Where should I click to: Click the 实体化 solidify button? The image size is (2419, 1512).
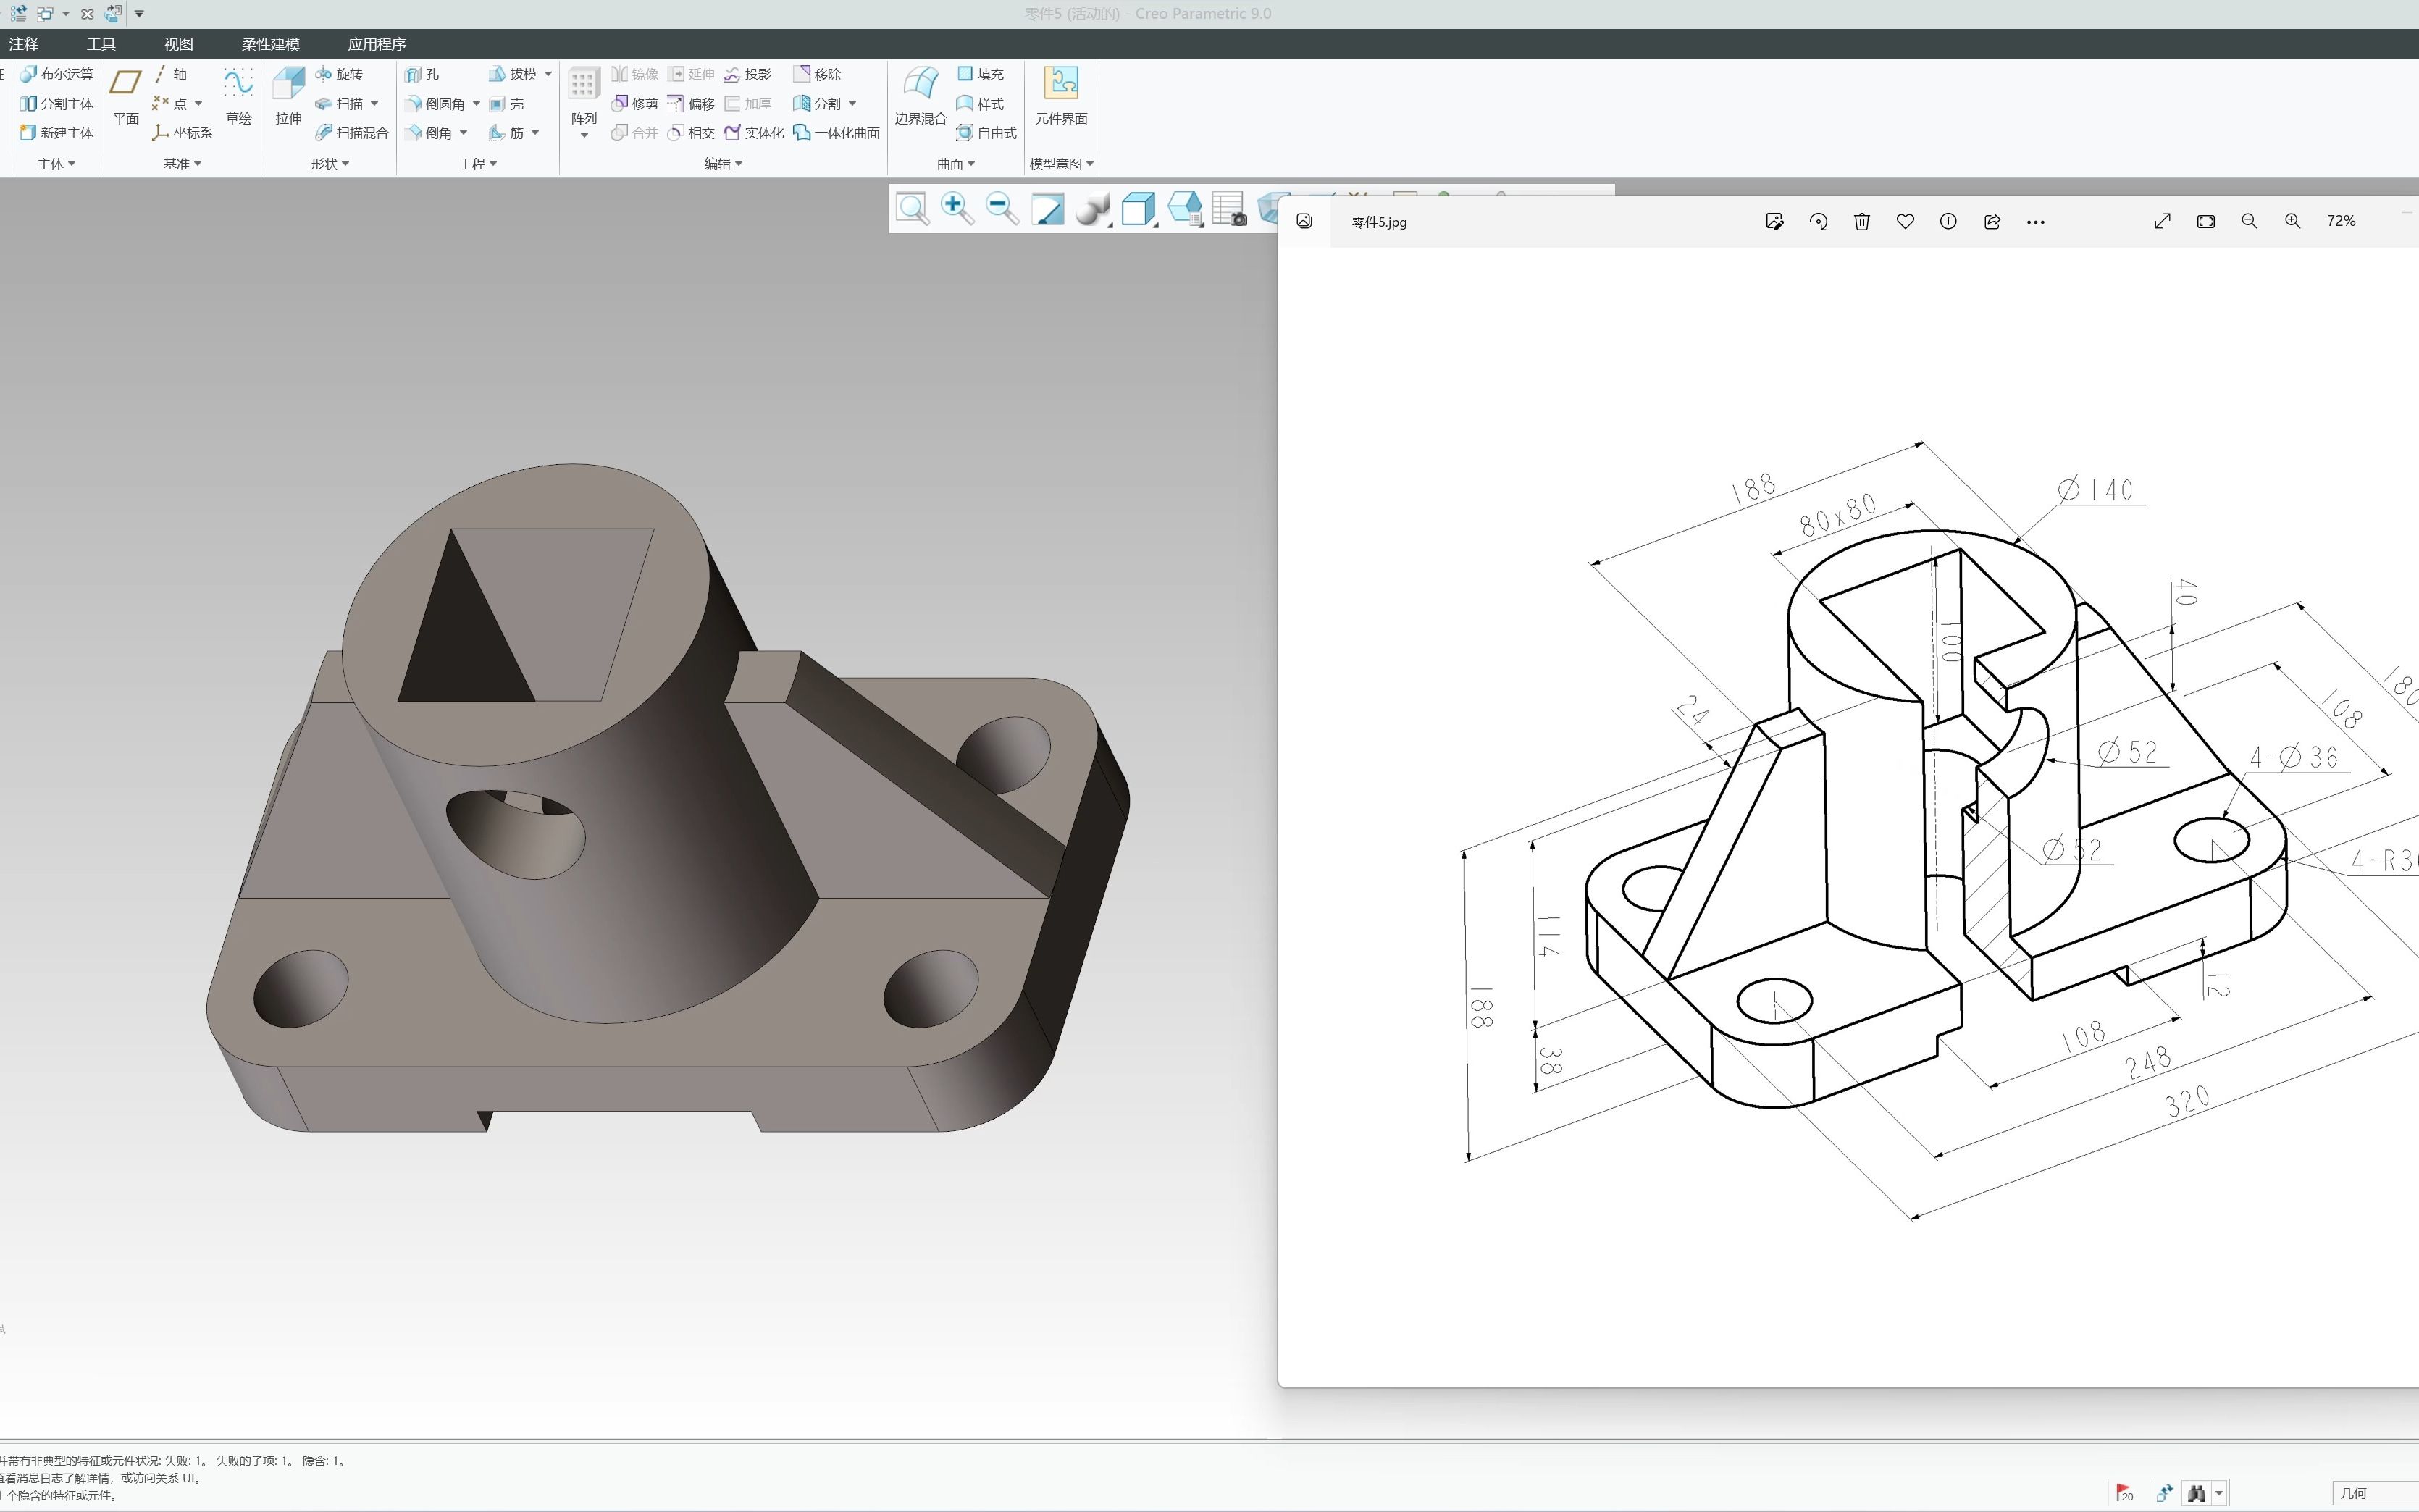click(x=755, y=133)
